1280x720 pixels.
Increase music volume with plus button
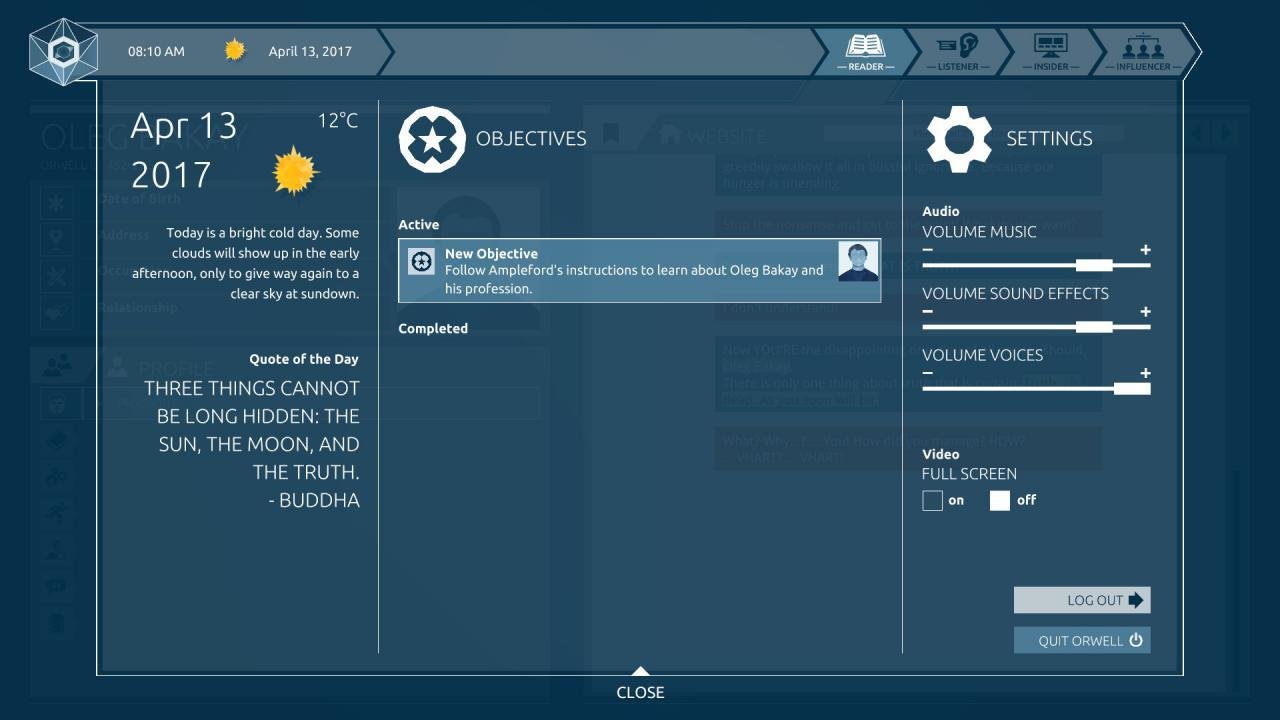tap(1145, 250)
